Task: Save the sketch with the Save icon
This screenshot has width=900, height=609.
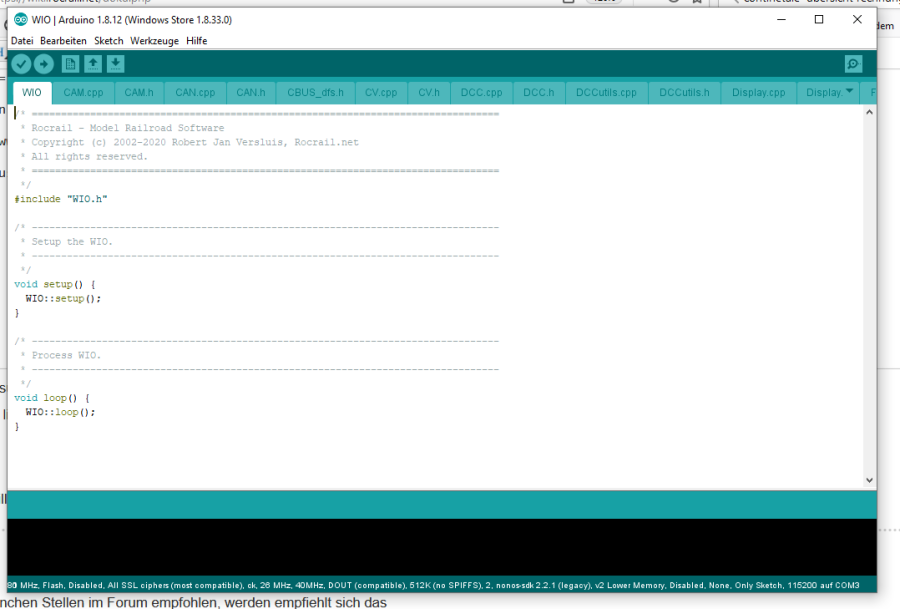Action: [x=116, y=64]
